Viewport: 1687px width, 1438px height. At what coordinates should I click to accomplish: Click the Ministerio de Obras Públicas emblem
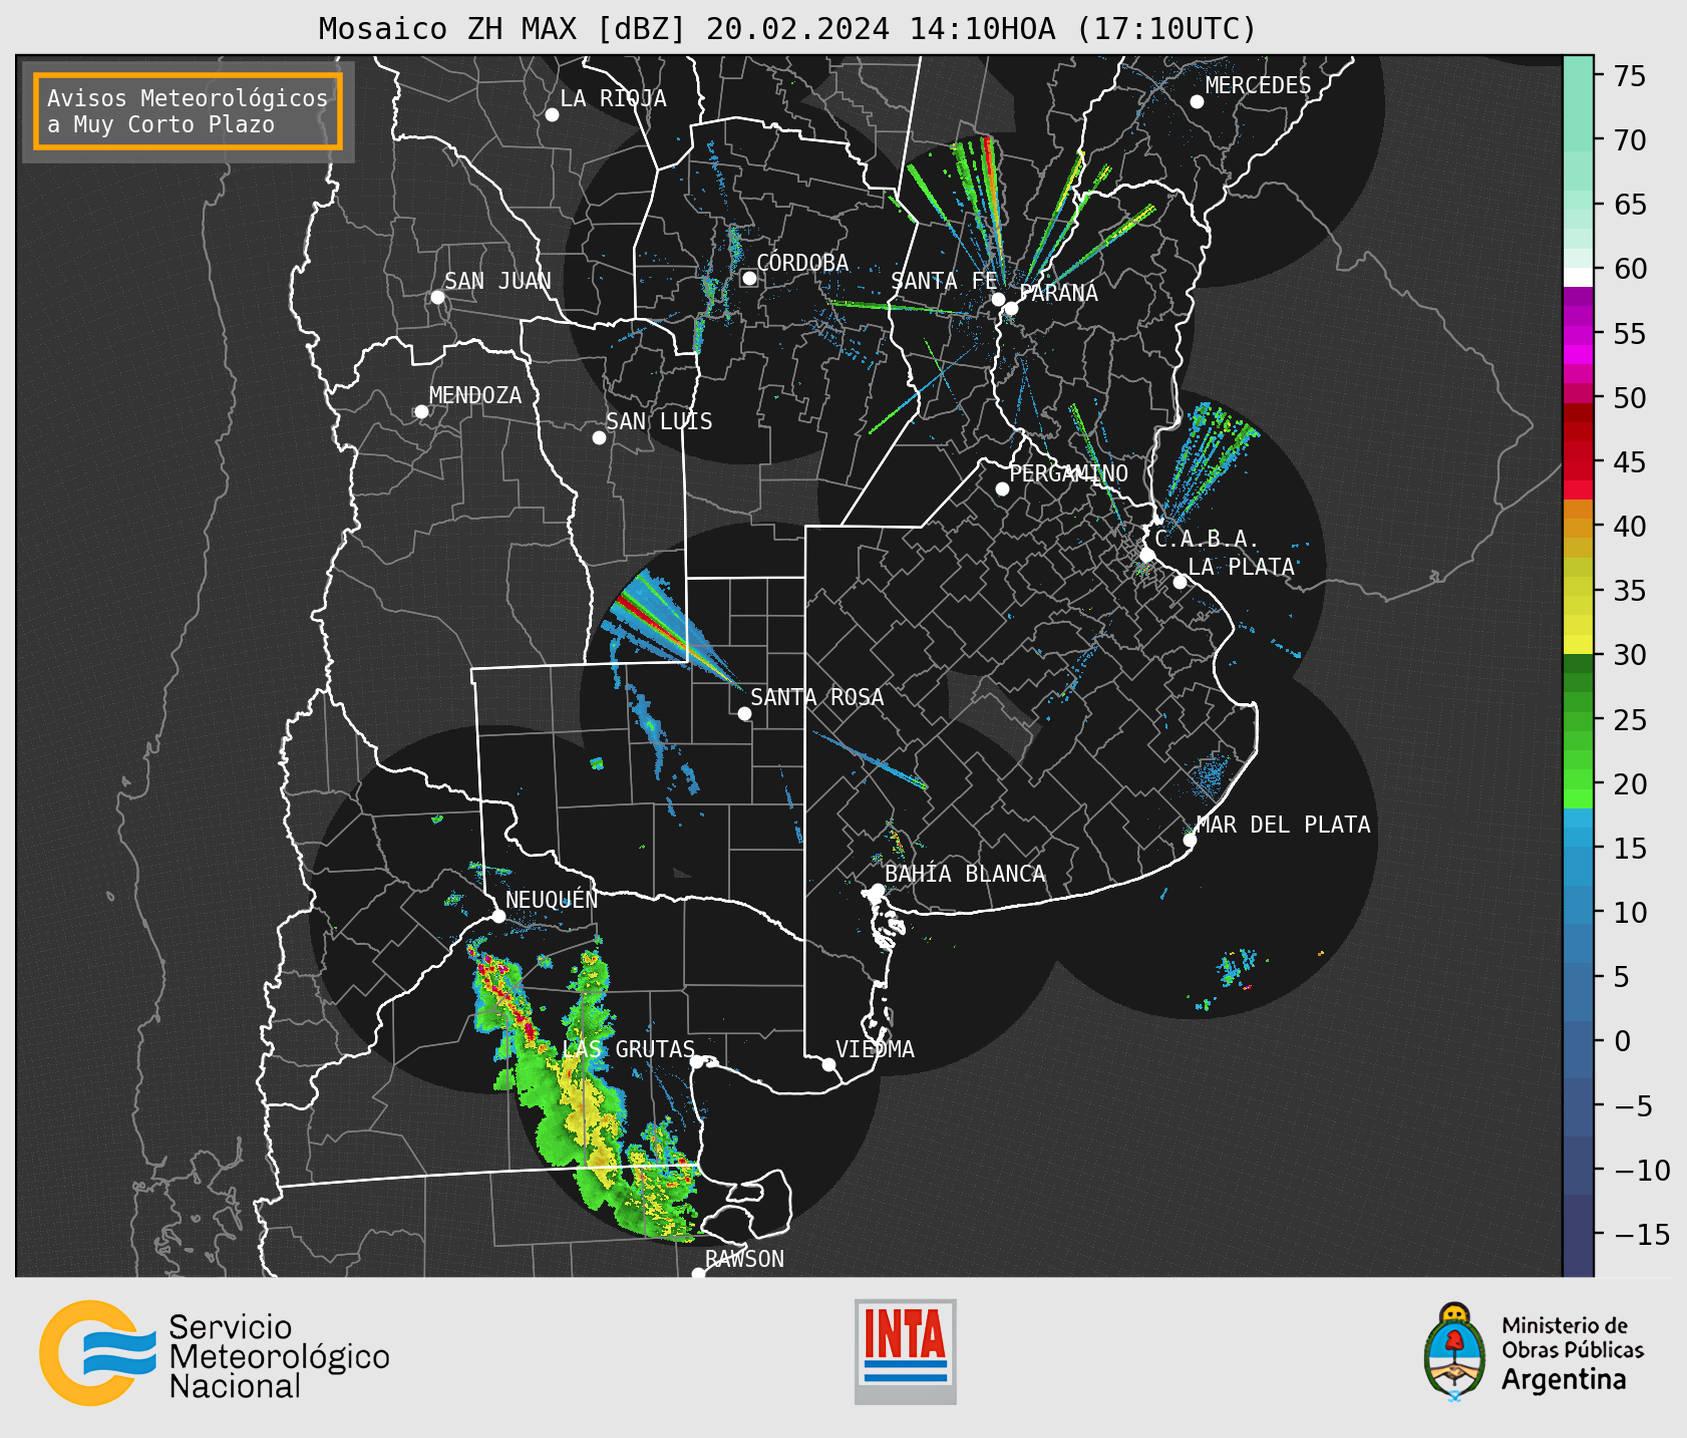pyautogui.click(x=1454, y=1351)
